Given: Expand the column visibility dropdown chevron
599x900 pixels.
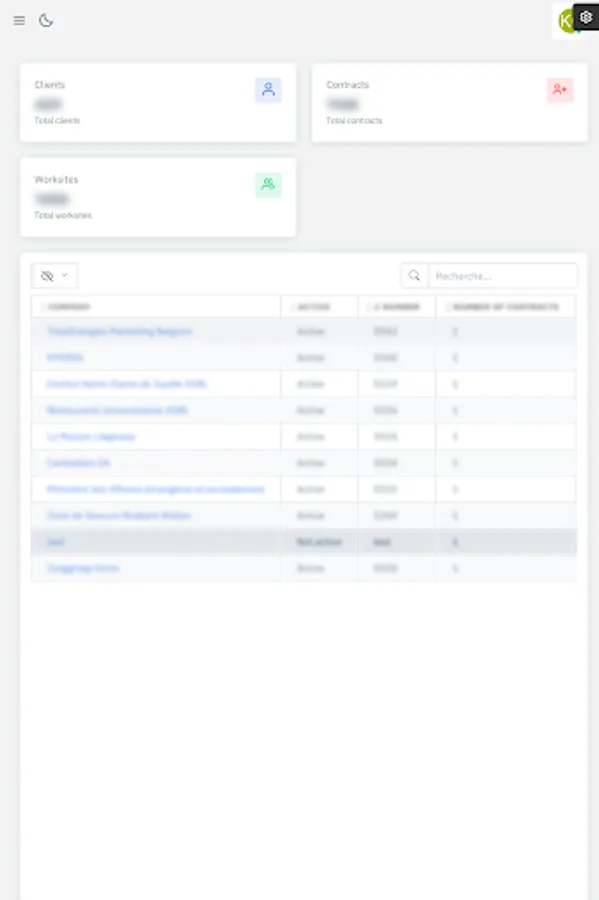Looking at the screenshot, I should [63, 274].
